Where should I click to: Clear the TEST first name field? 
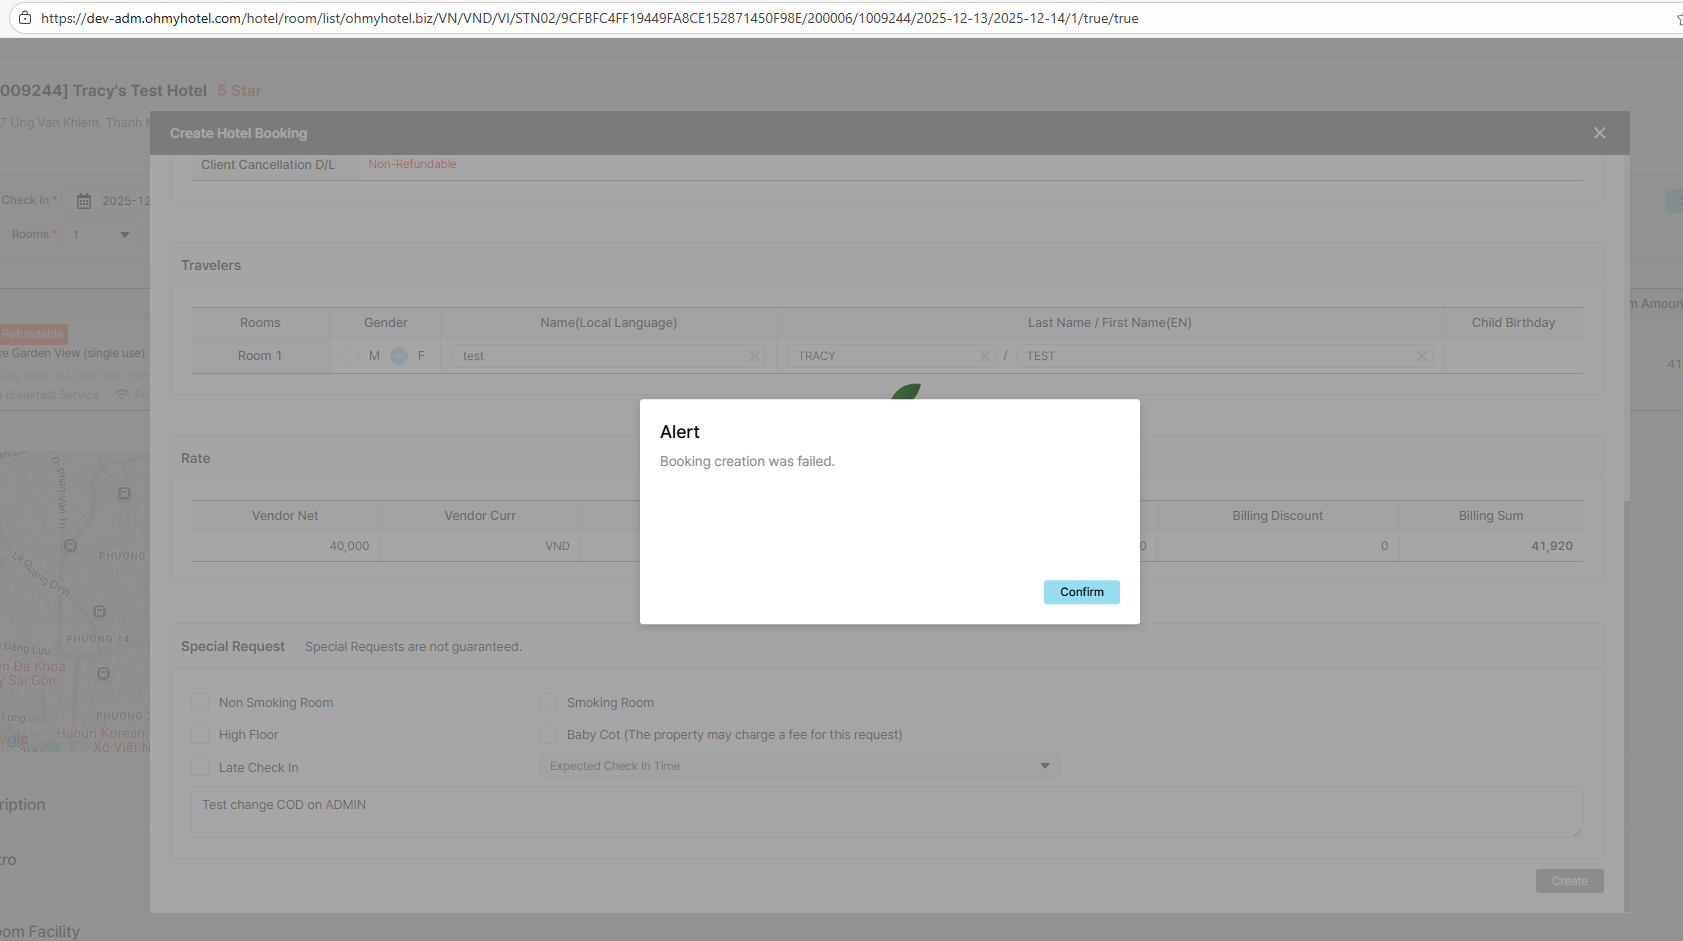(1421, 356)
